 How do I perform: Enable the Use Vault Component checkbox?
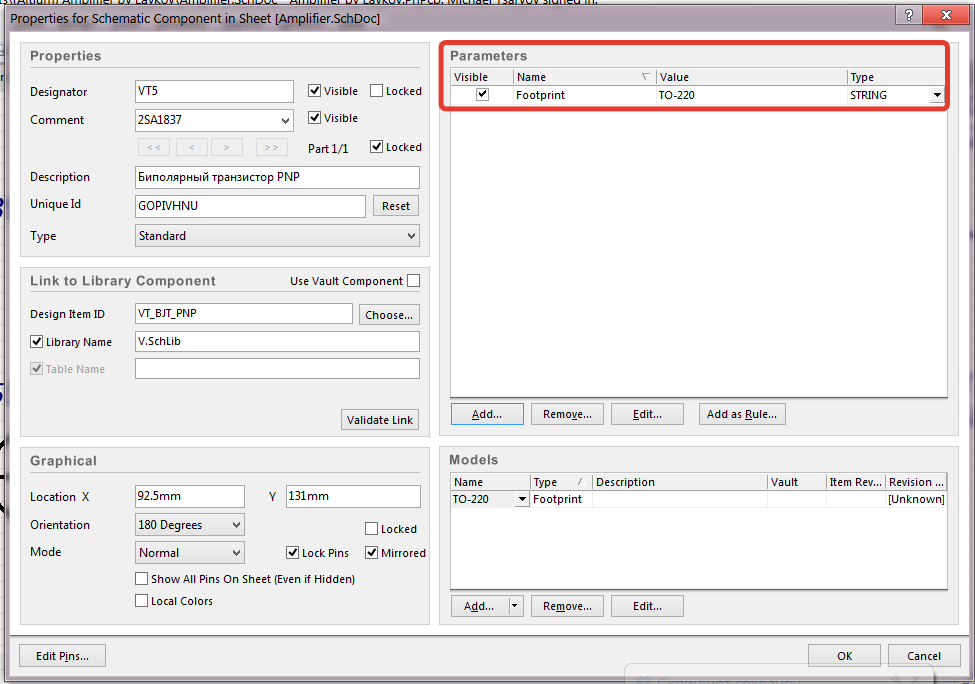[413, 281]
